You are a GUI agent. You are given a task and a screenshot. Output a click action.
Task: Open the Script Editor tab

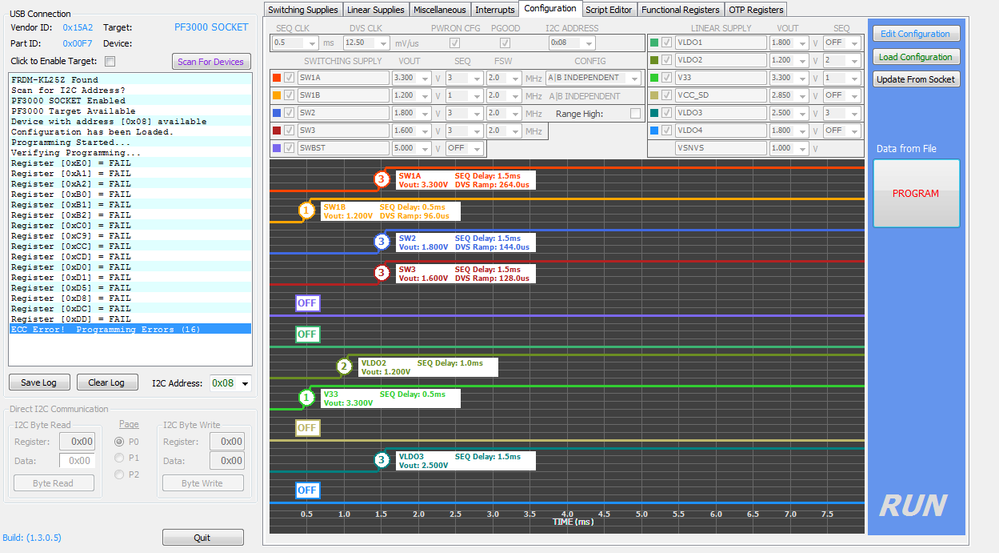pos(608,10)
